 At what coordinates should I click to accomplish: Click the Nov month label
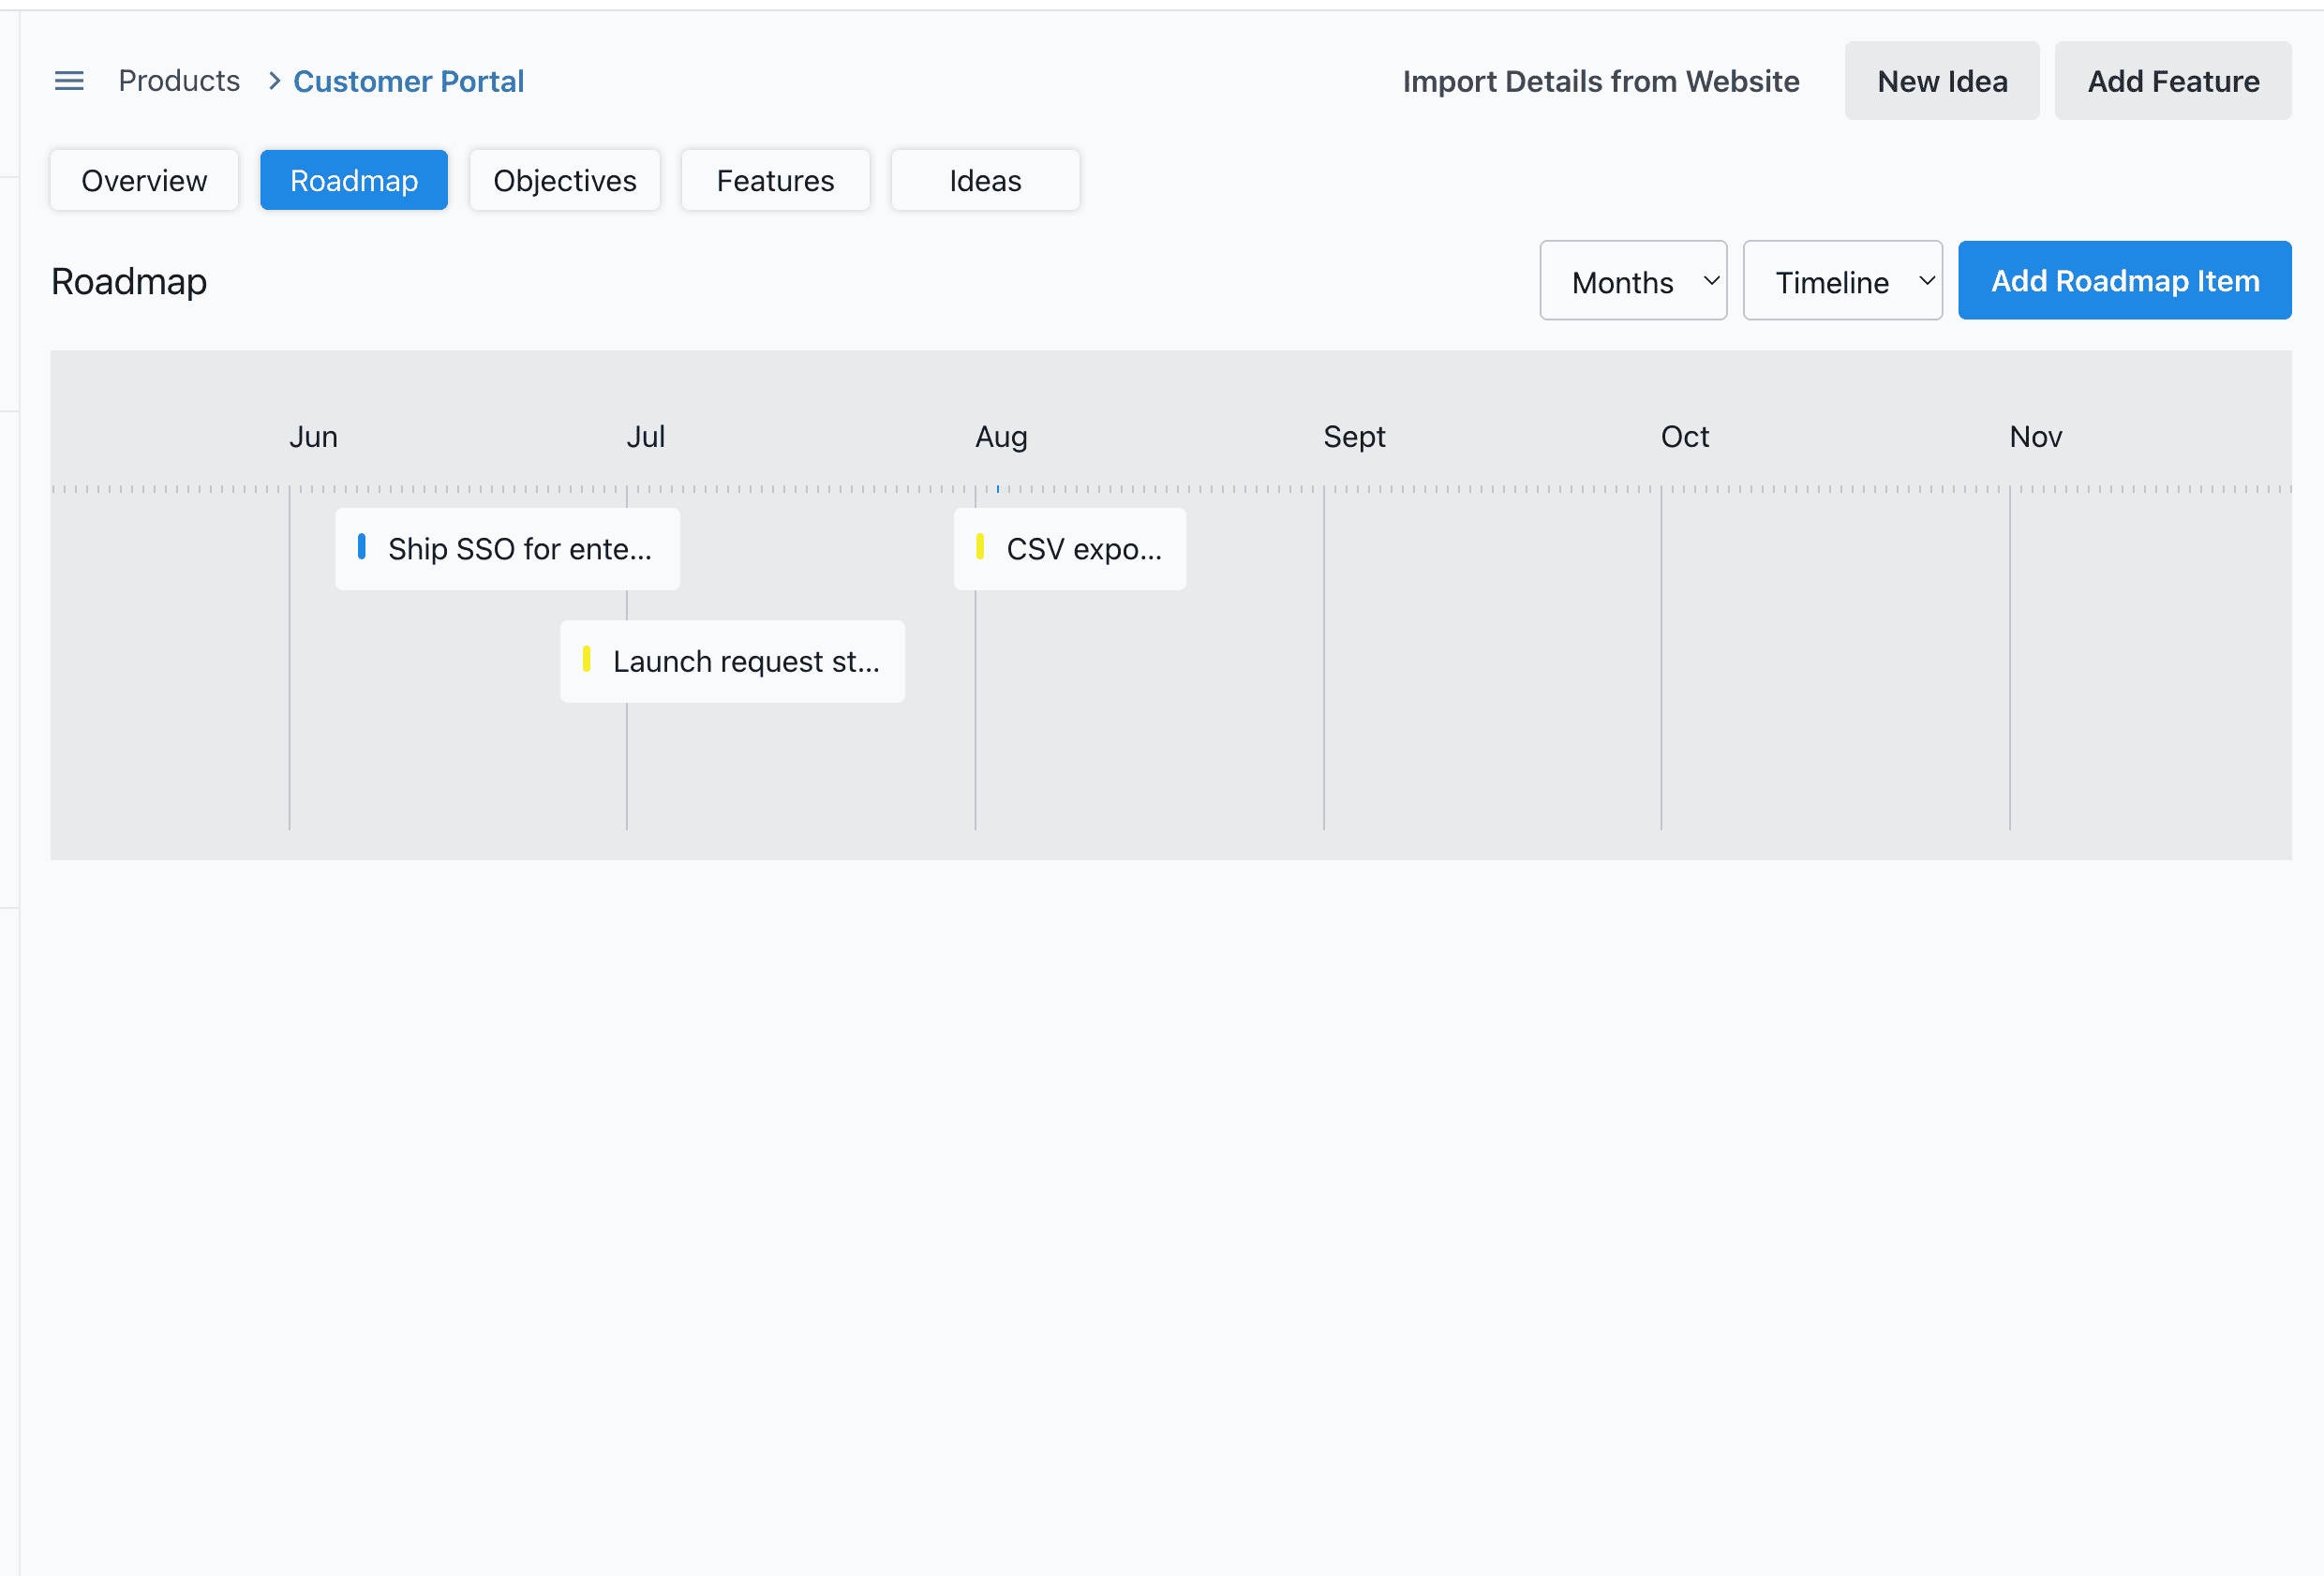2036,437
